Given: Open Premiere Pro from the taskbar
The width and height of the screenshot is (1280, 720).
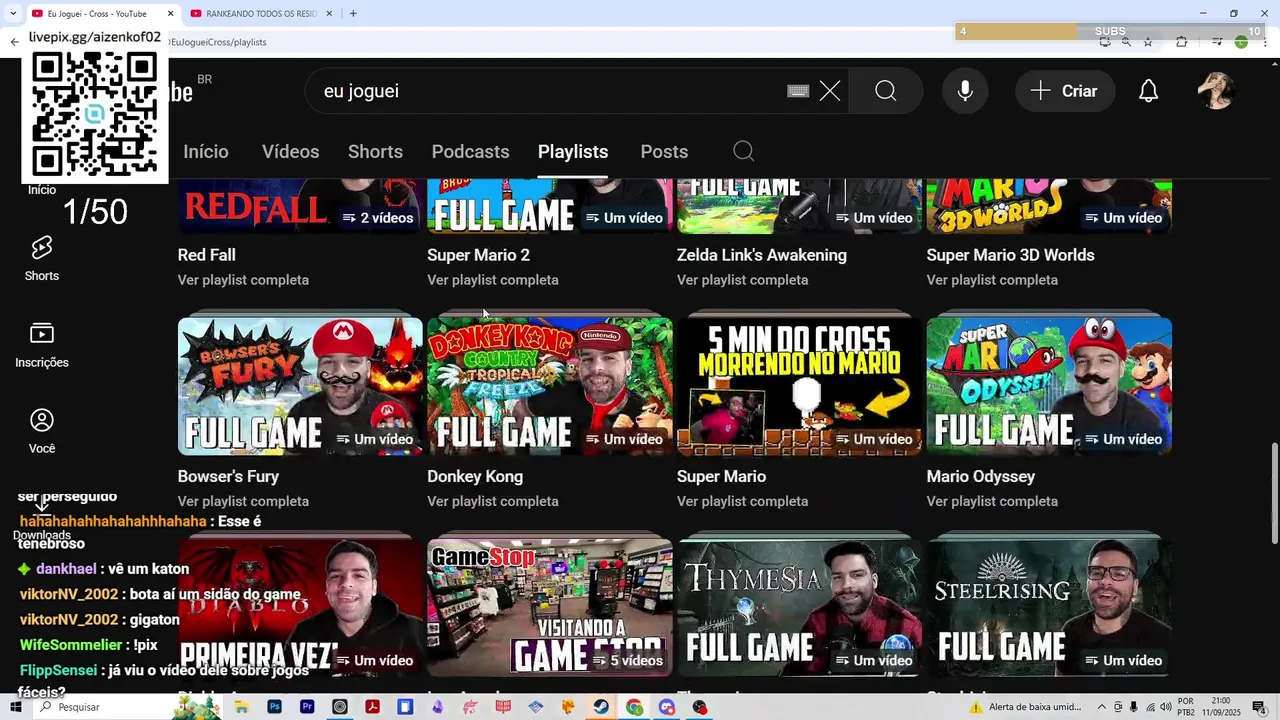Looking at the screenshot, I should tap(307, 707).
